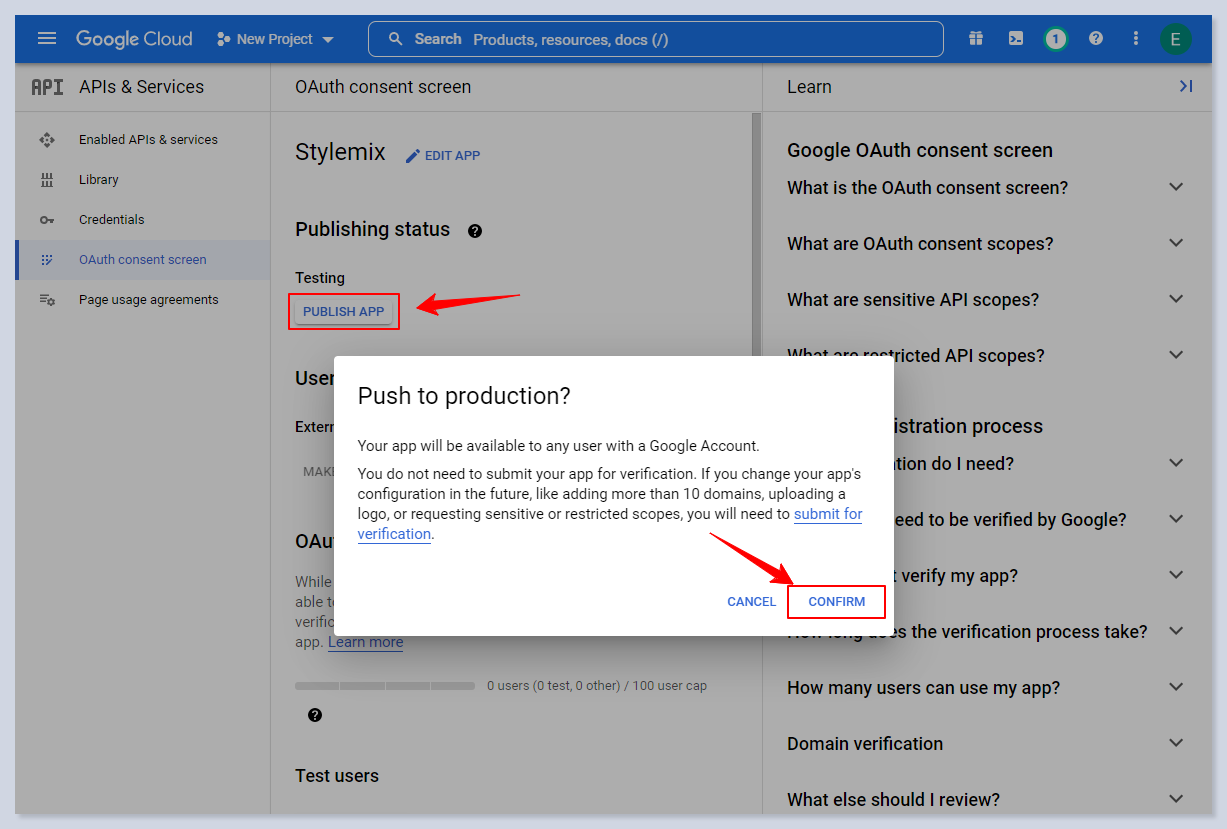Screen dimensions: 1227x829
Task: Select OAuth consent screen menu item
Action: [x=143, y=260]
